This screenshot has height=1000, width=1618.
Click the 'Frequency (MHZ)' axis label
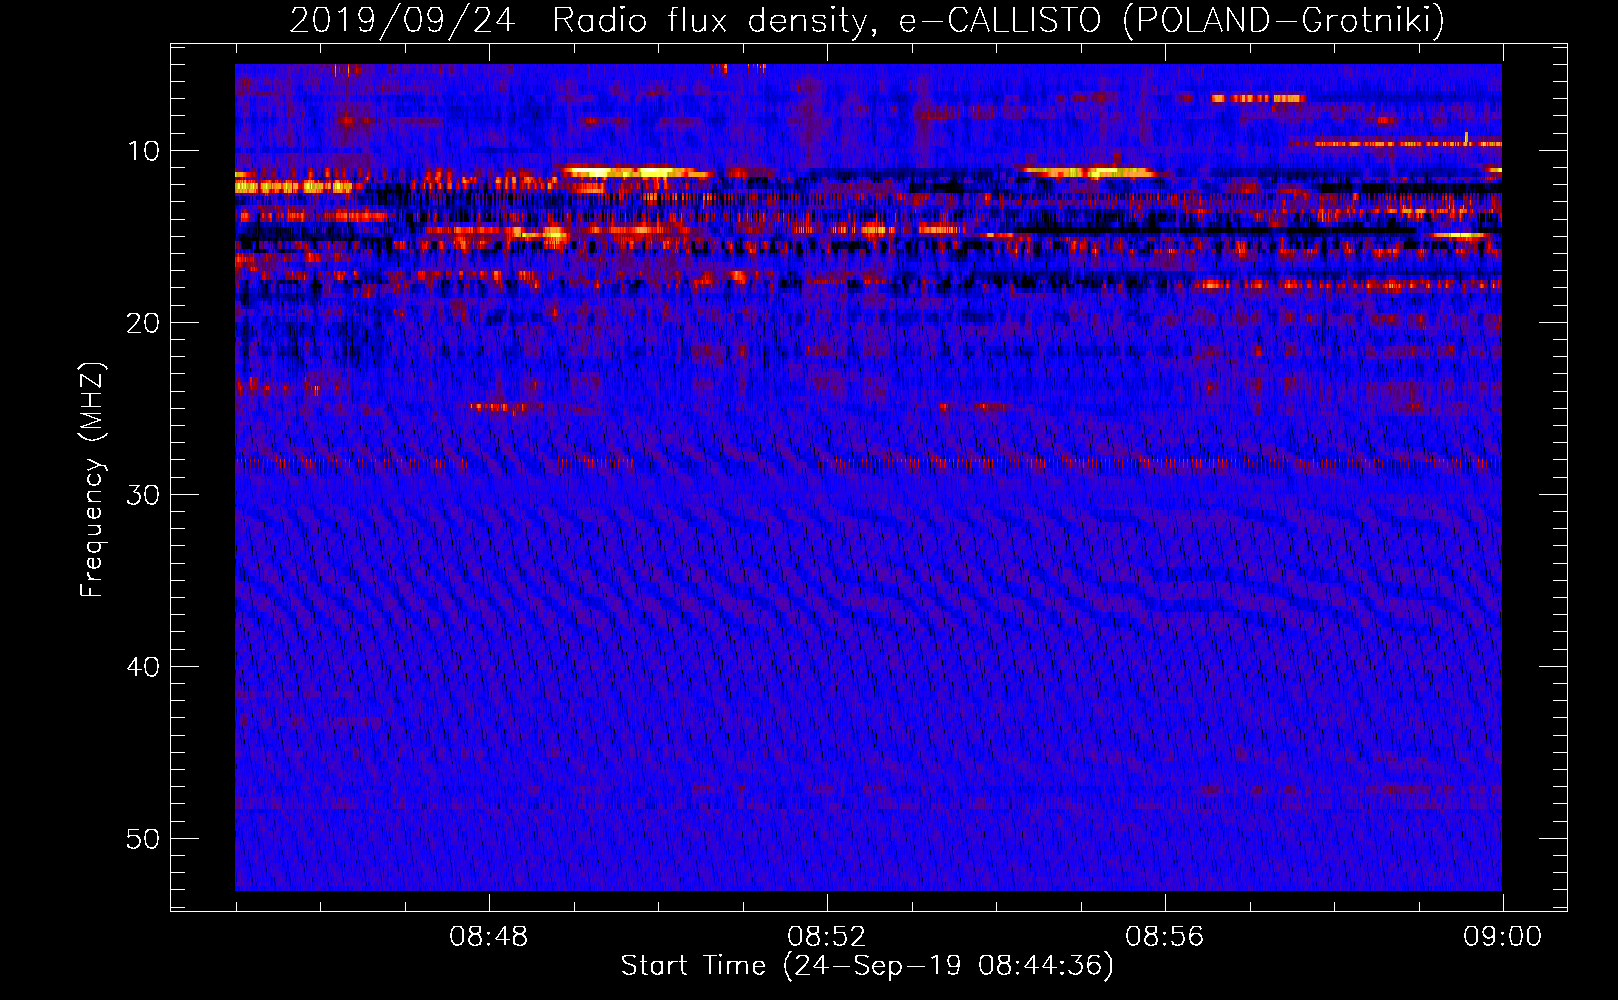pyautogui.click(x=92, y=480)
